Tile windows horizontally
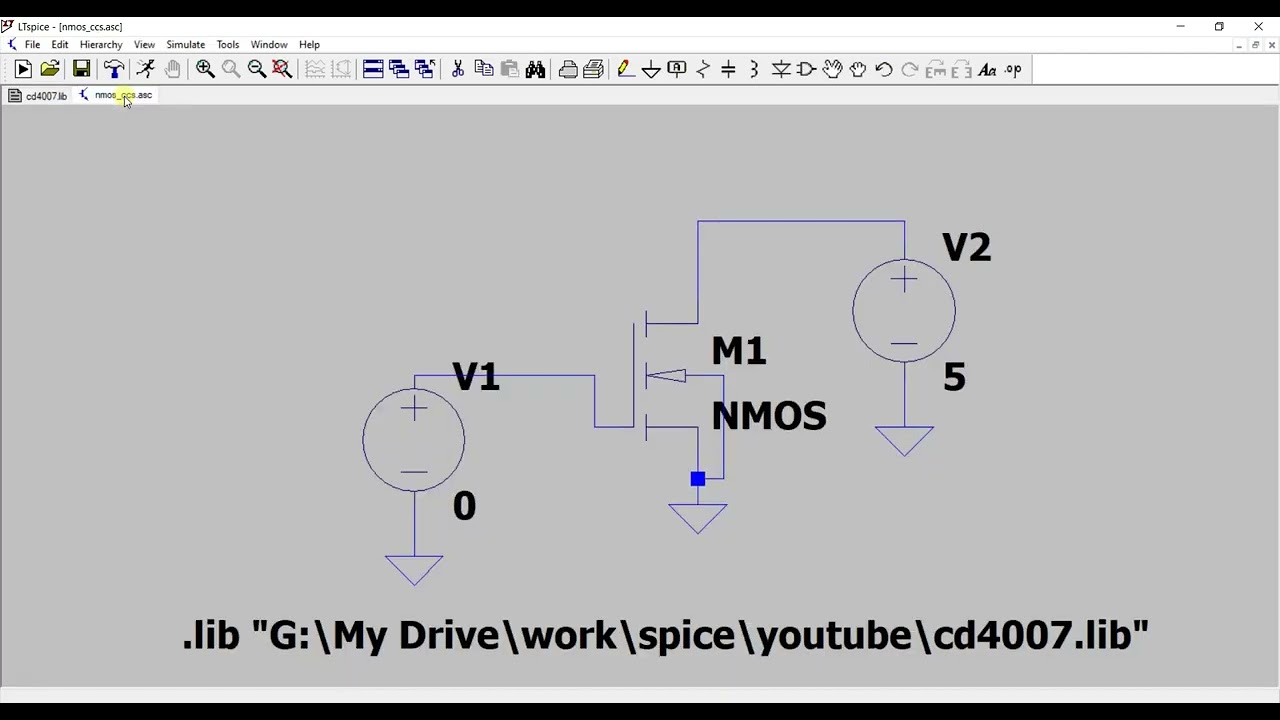 click(x=374, y=69)
